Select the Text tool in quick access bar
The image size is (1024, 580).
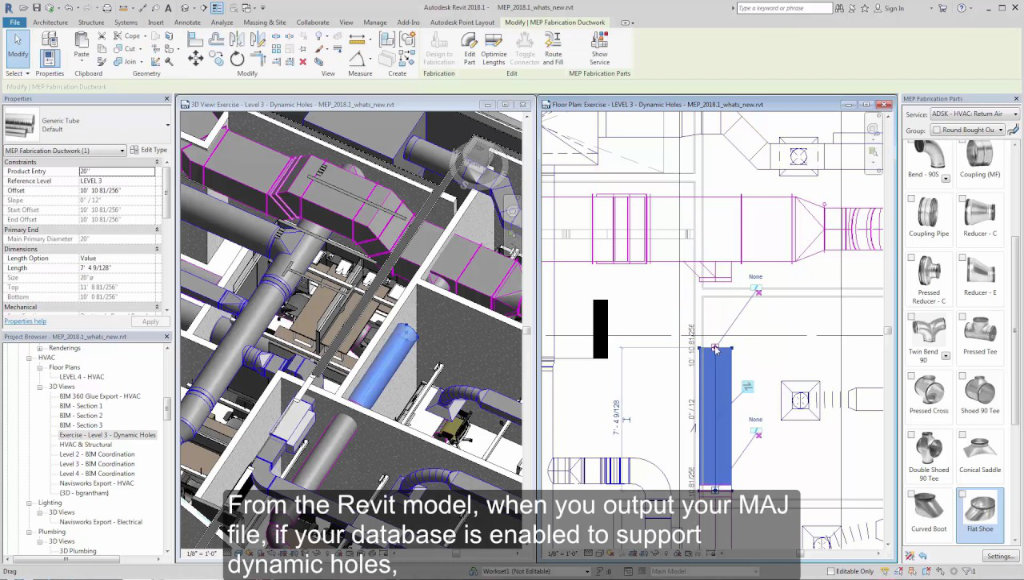tap(168, 8)
